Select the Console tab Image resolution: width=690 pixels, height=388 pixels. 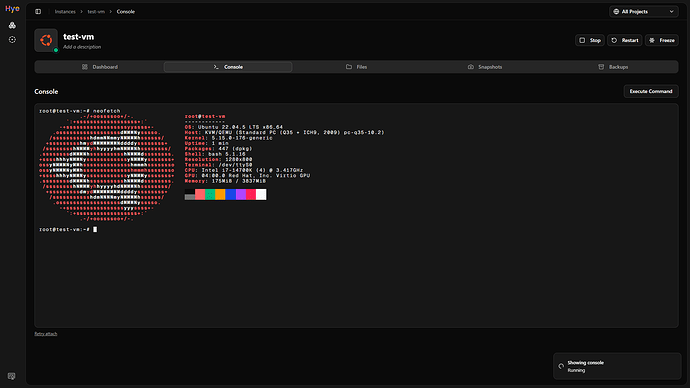[228, 67]
